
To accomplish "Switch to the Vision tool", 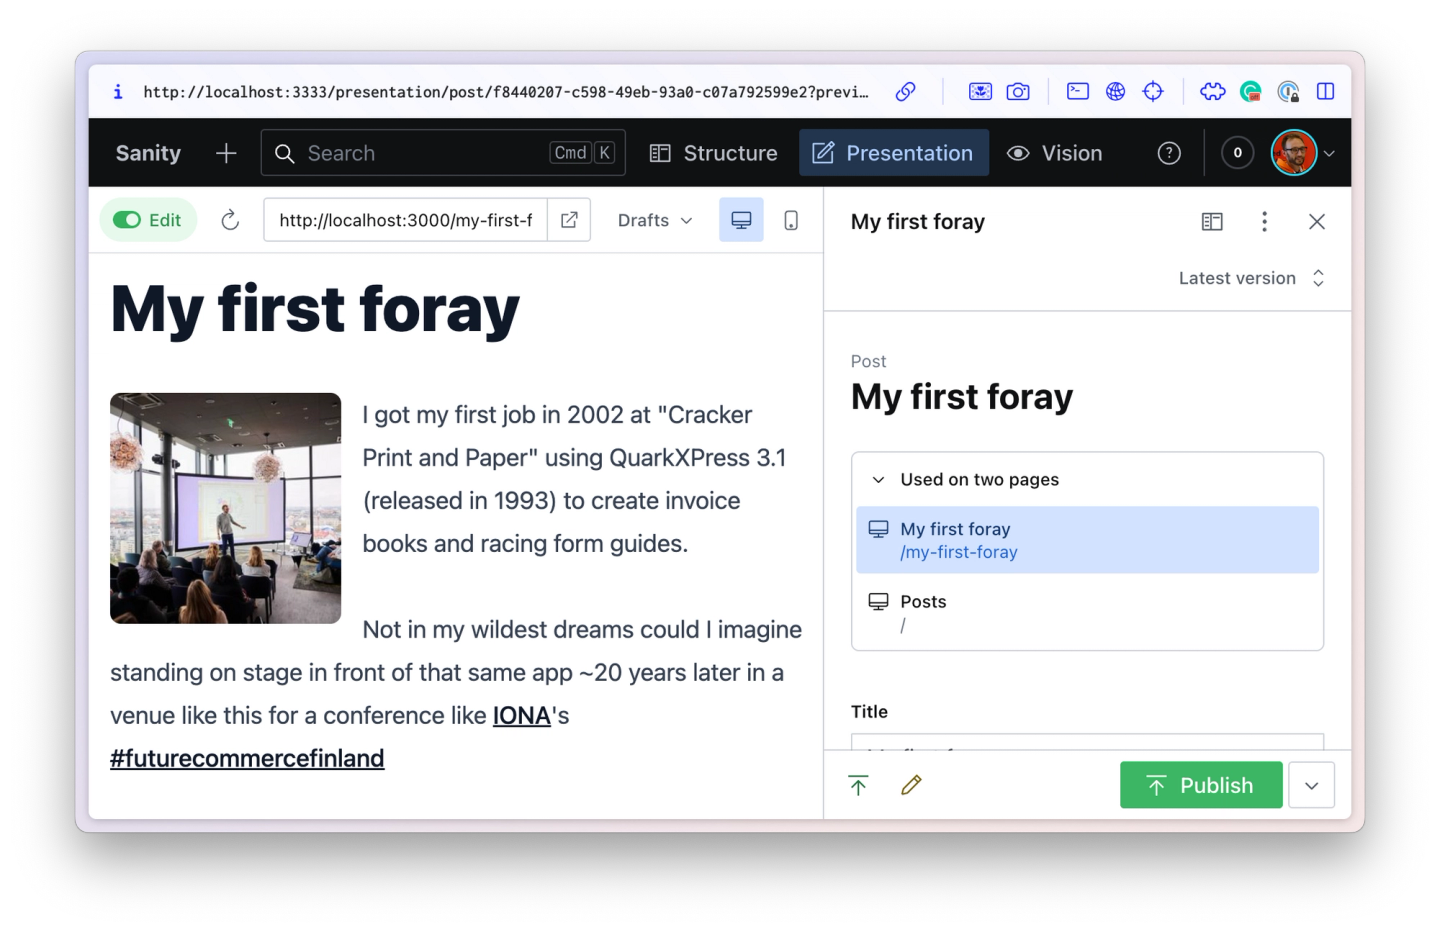I will click(x=1055, y=153).
